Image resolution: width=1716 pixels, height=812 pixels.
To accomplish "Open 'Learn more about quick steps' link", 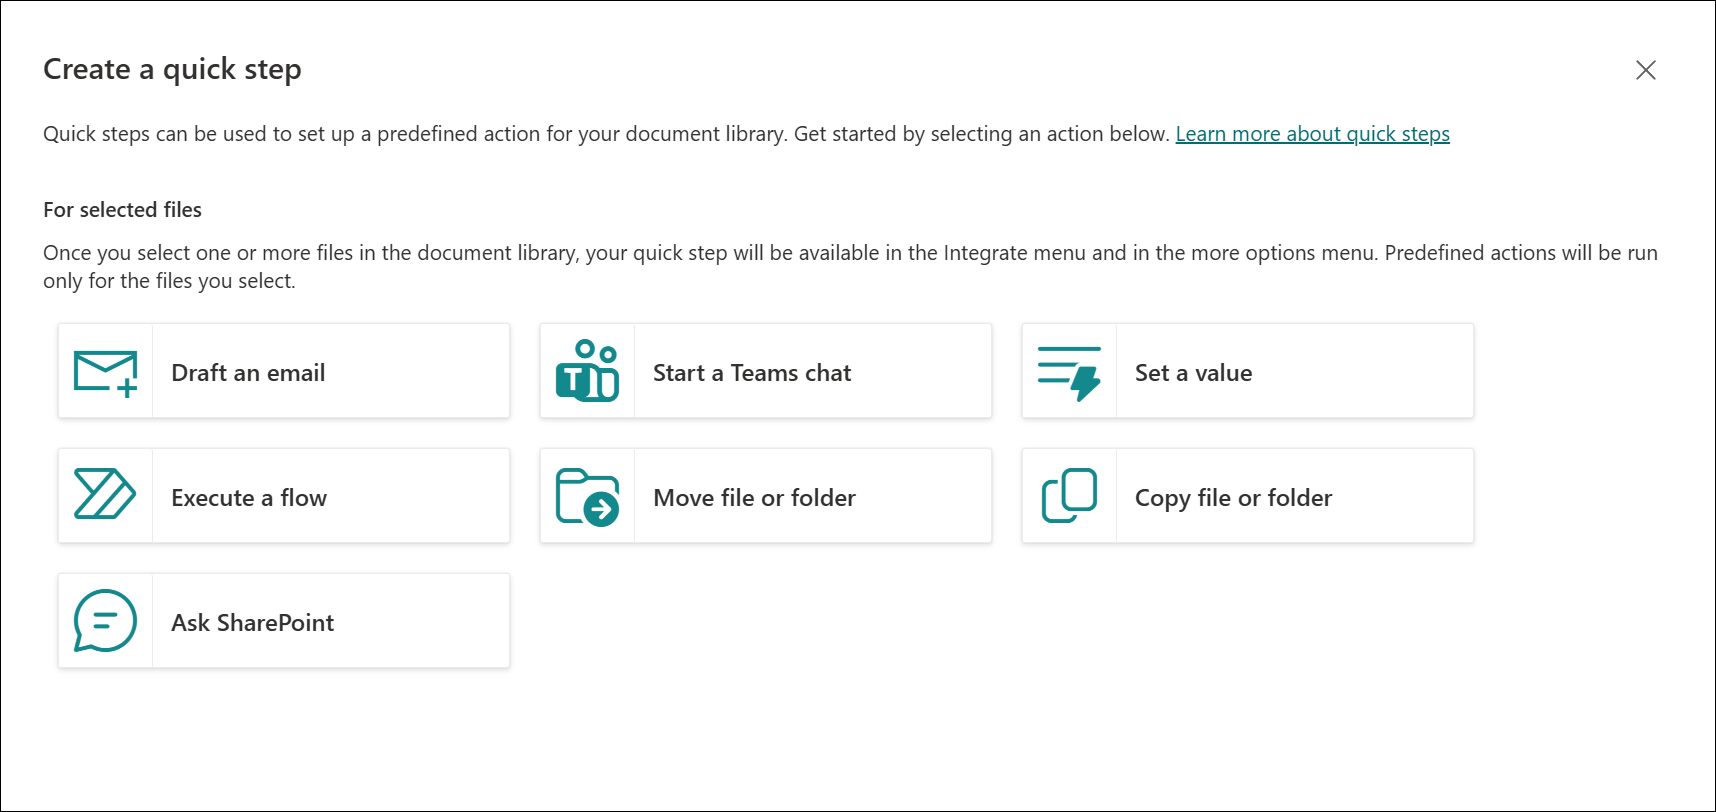I will pos(1312,134).
